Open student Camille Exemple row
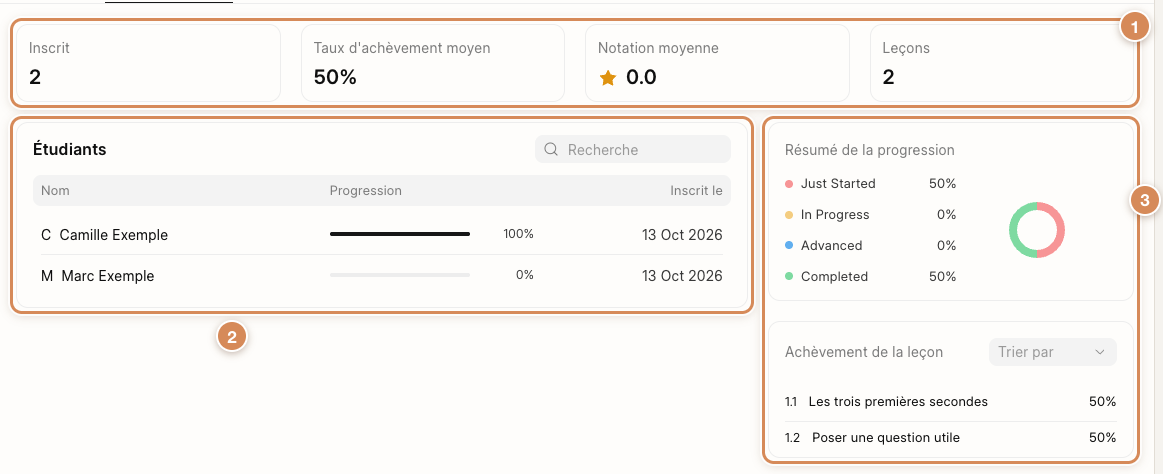This screenshot has width=1163, height=474. [x=381, y=235]
